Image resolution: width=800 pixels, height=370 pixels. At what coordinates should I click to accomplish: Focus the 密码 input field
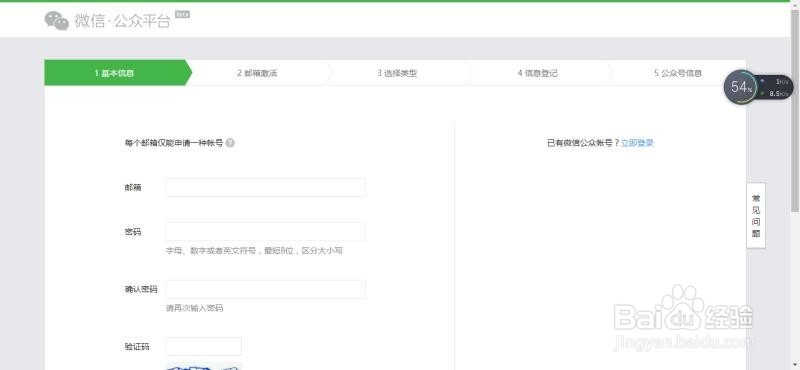(265, 232)
